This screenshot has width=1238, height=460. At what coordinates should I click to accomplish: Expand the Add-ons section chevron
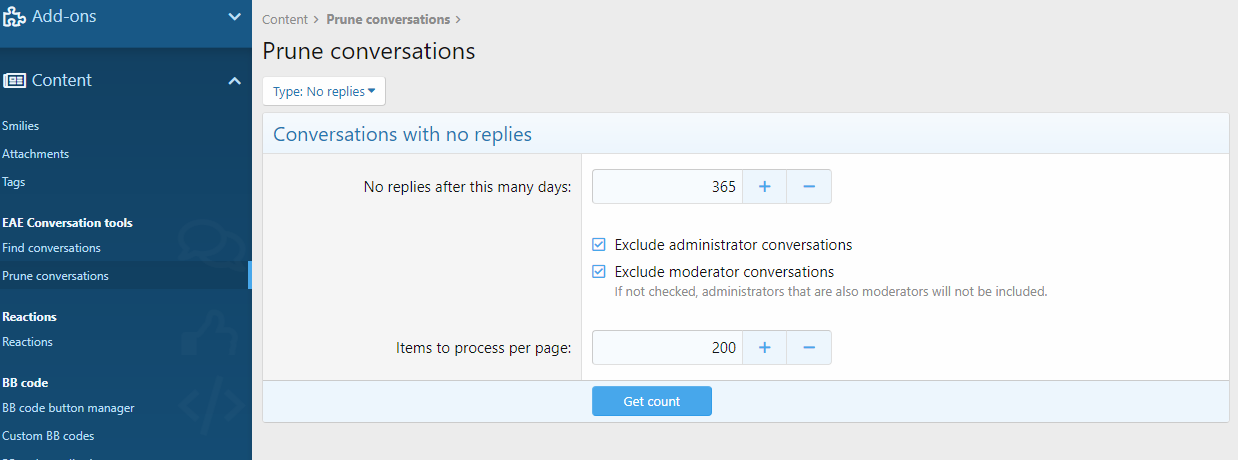(x=234, y=17)
